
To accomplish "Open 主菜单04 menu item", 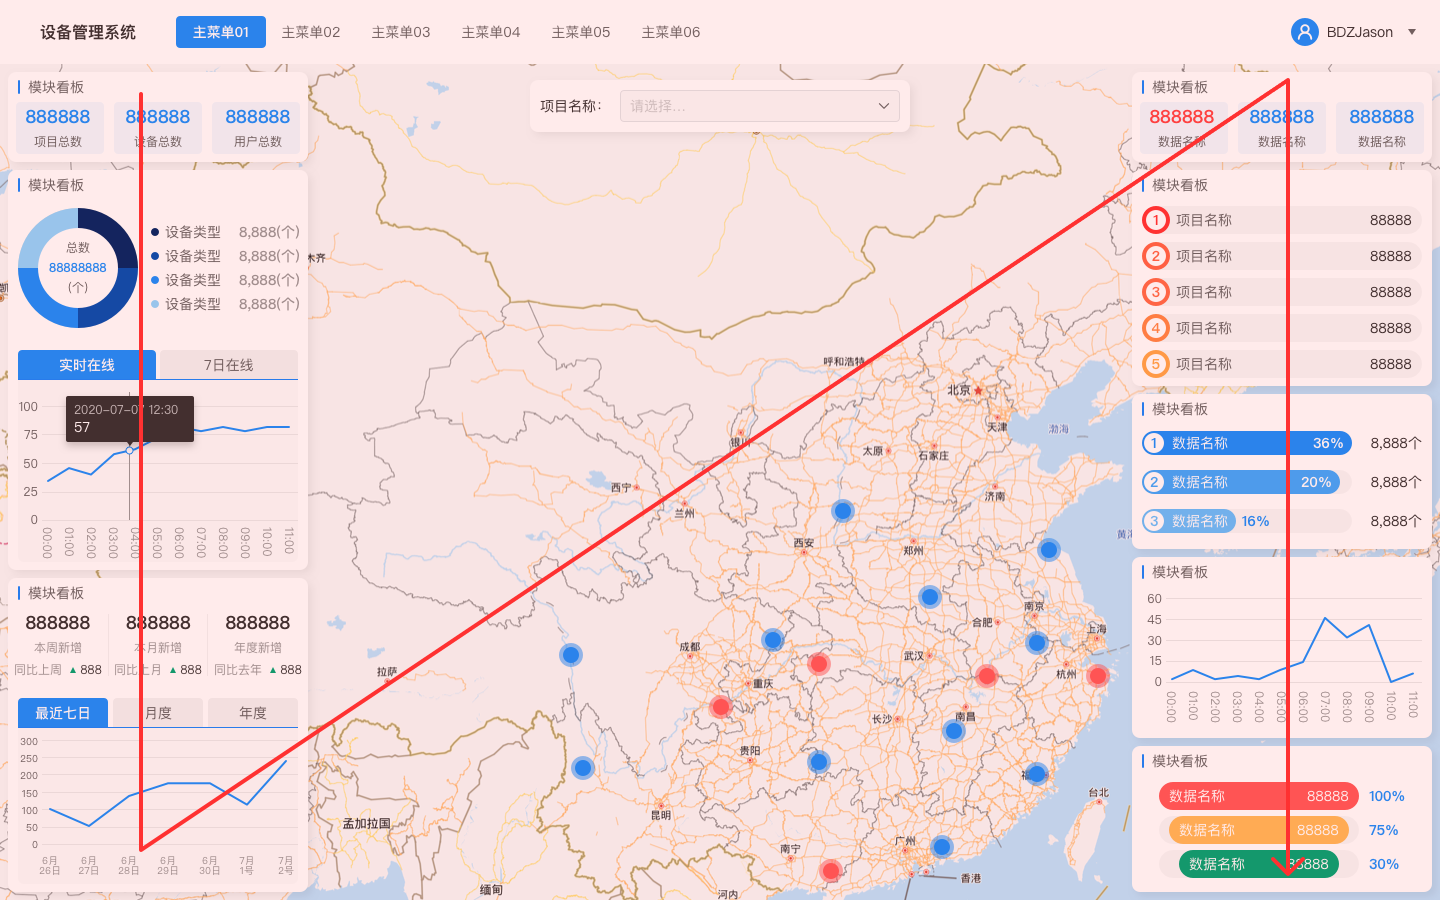I will coord(491,32).
